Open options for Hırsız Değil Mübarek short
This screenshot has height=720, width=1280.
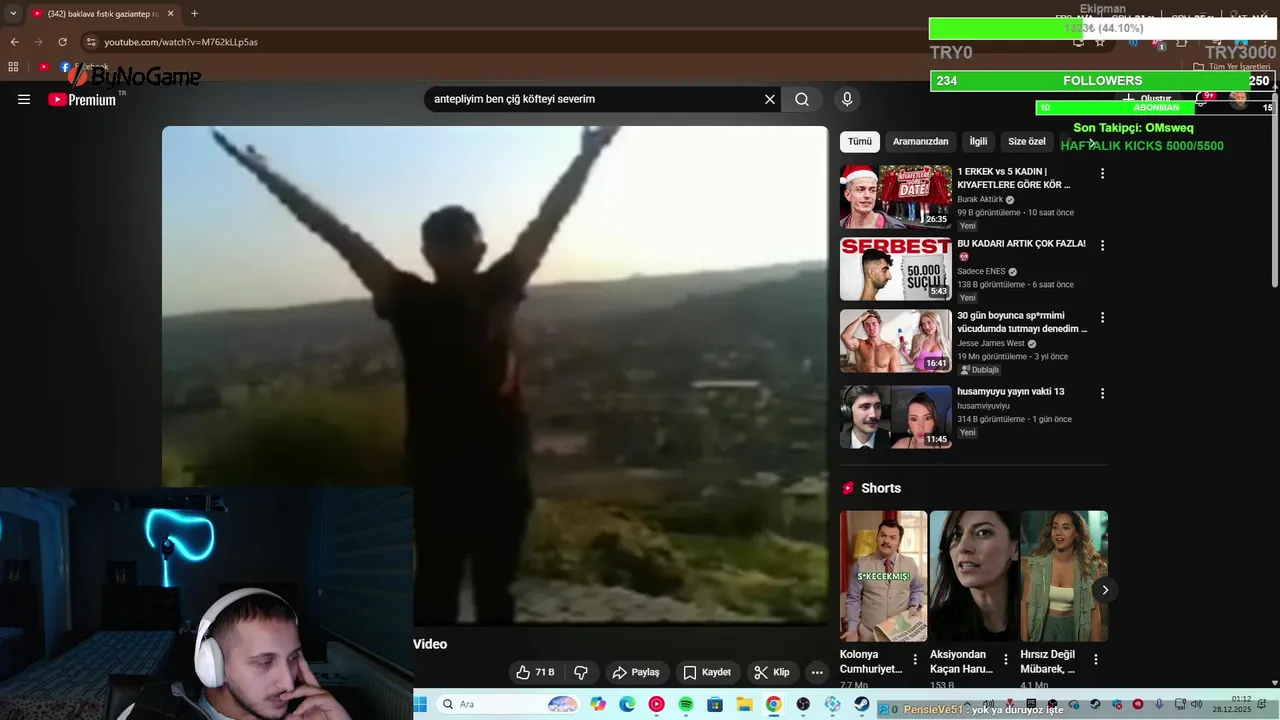pos(1096,659)
